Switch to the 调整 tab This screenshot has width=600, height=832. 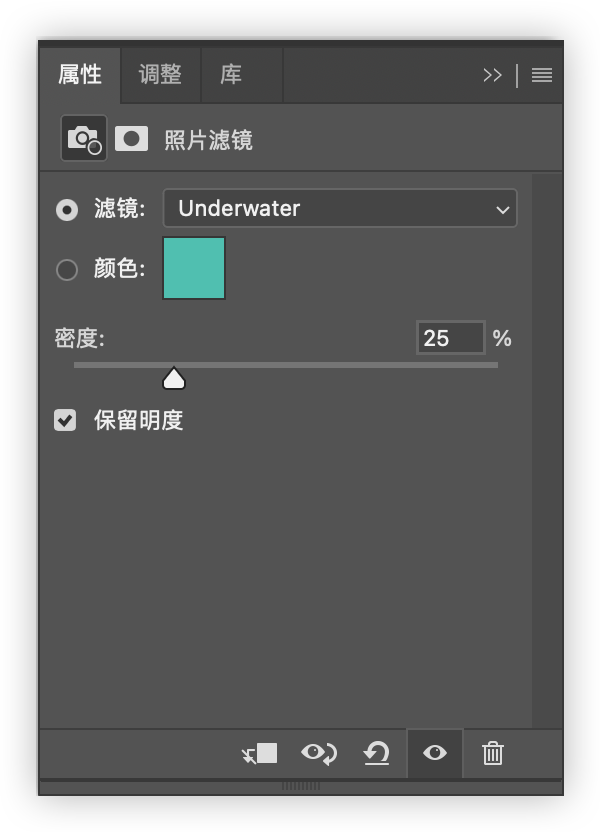[x=160, y=75]
